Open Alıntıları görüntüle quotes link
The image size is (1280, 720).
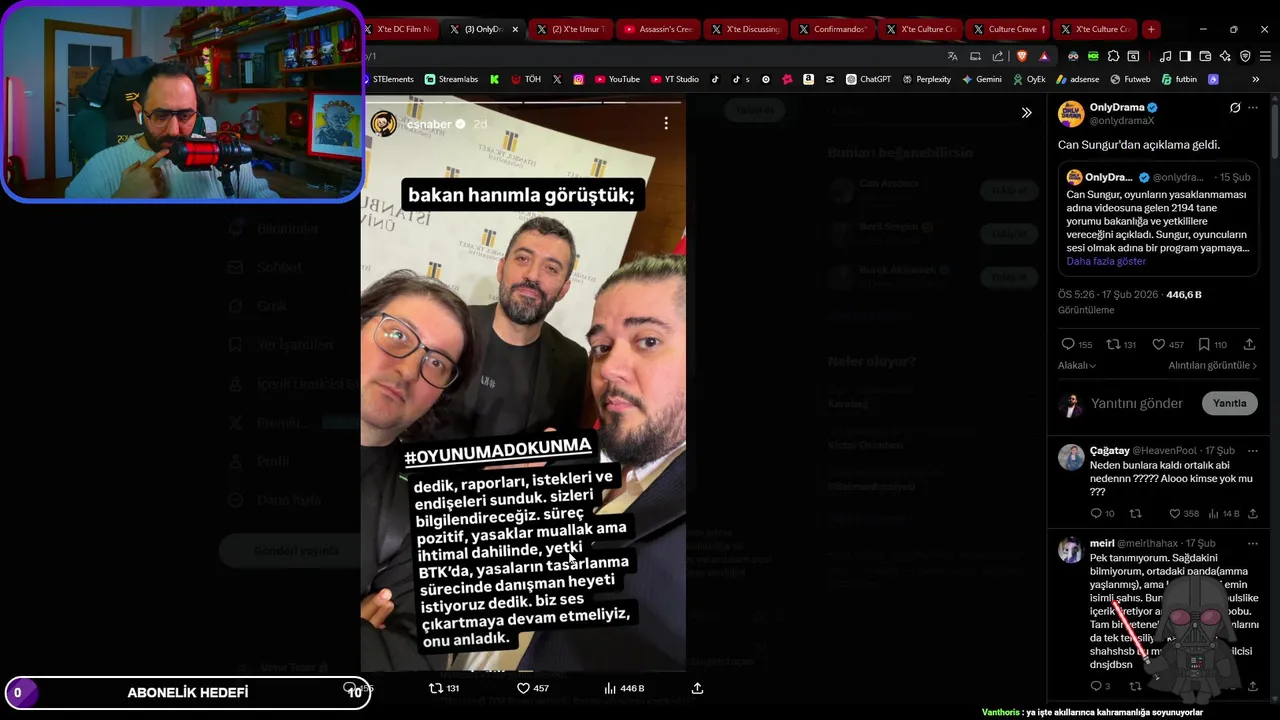pos(1213,365)
